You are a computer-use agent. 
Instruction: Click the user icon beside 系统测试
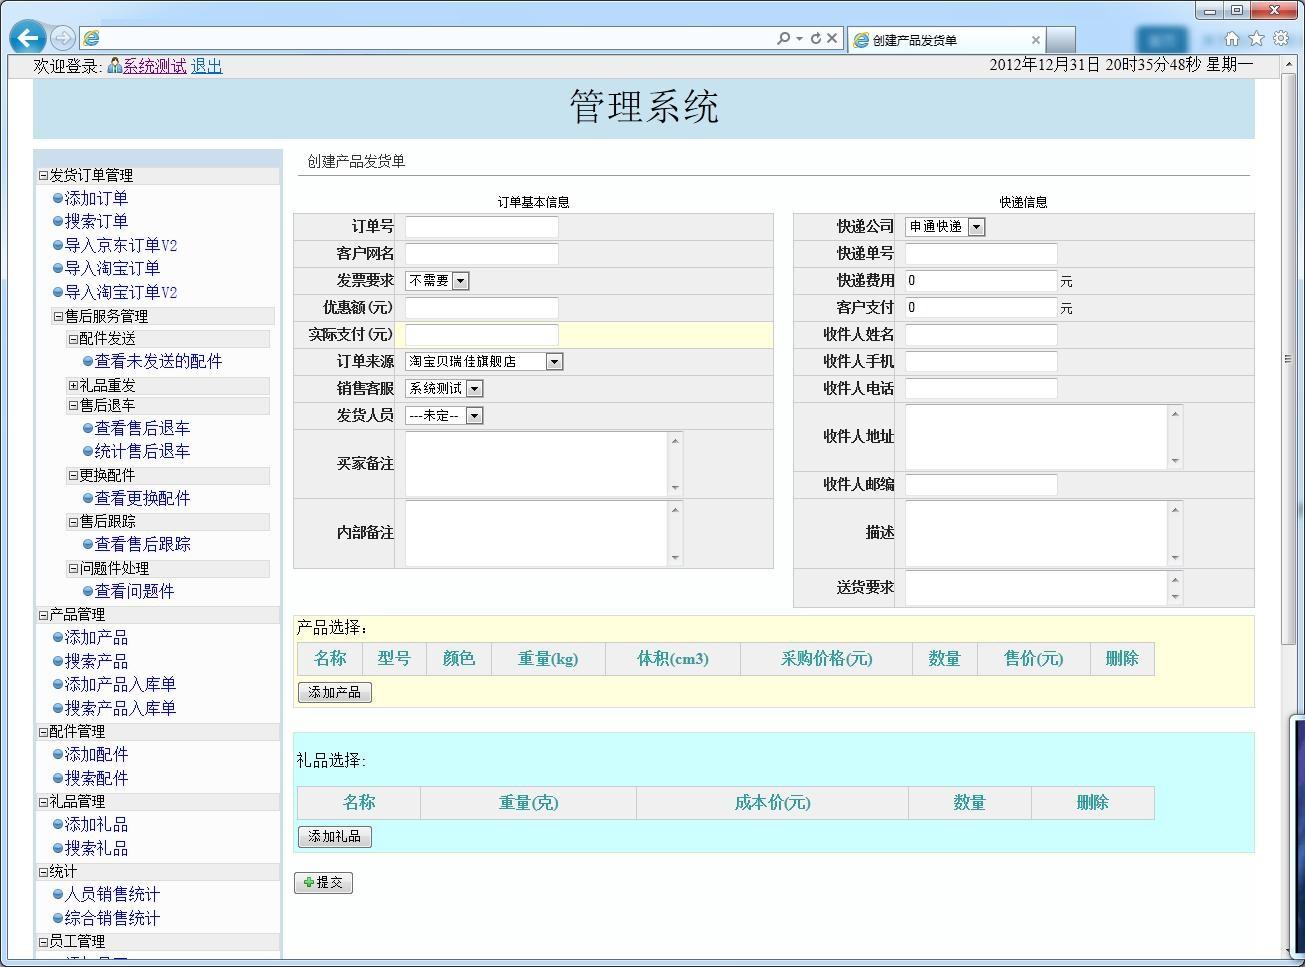tap(114, 66)
